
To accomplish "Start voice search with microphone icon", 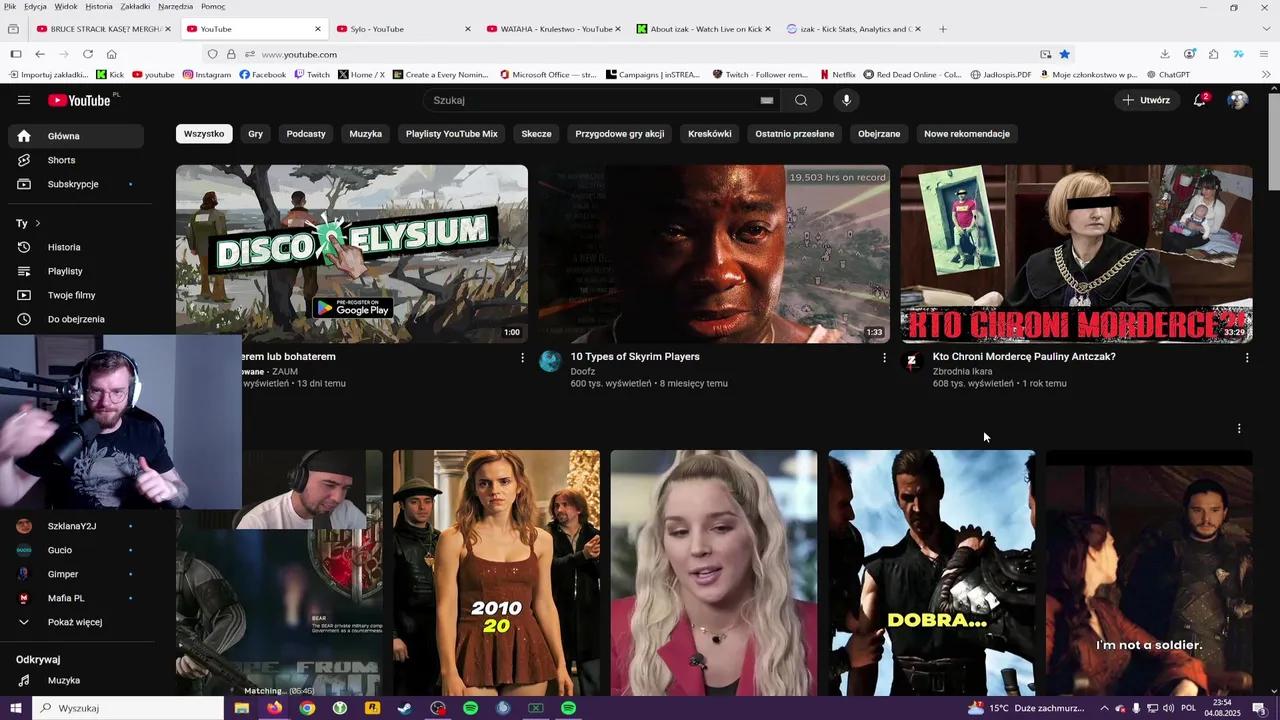I will (846, 100).
